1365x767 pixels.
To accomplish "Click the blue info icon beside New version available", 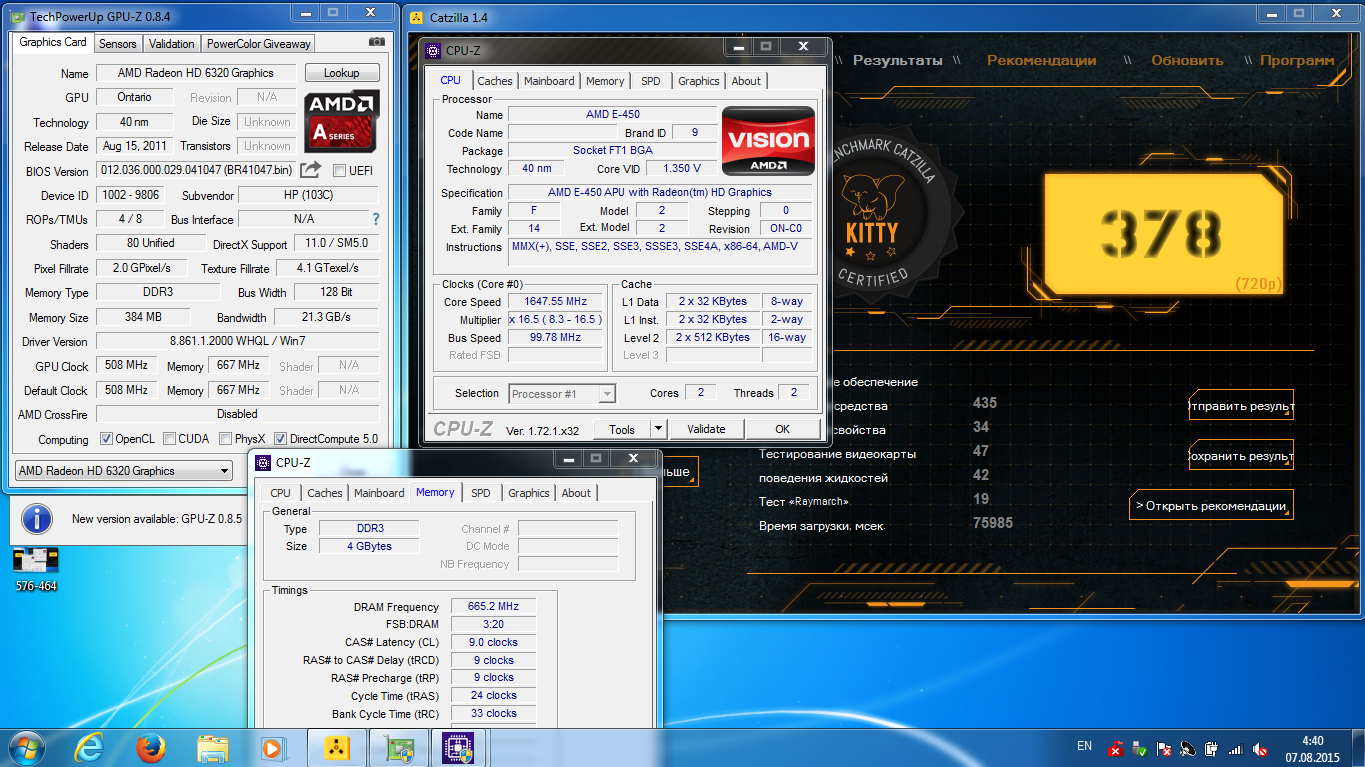I will [37, 519].
